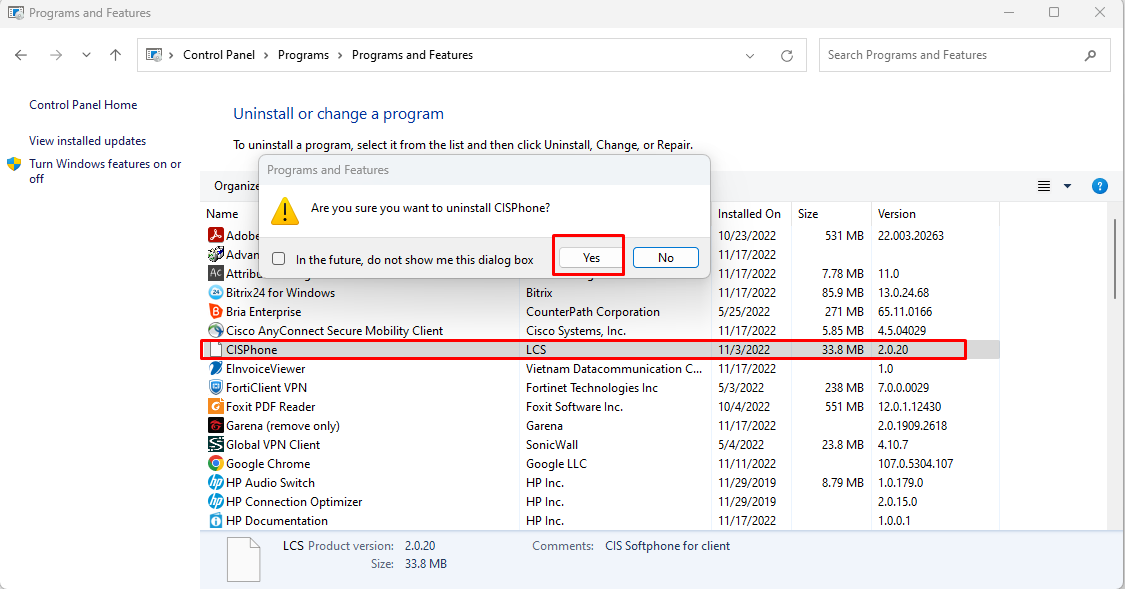Click version 107.0.5304.107

[x=915, y=464]
